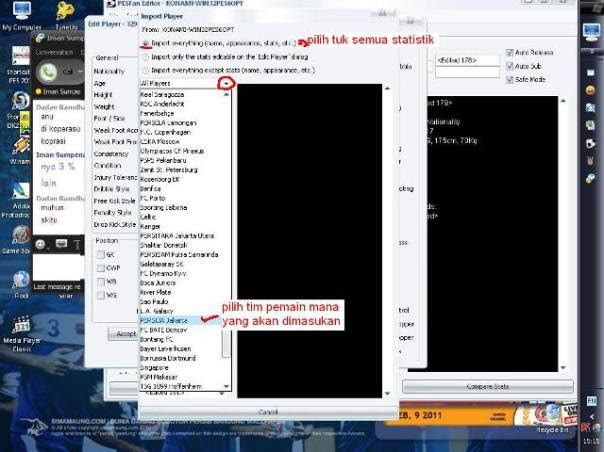The image size is (604, 452).
Task: Open Media Player Classic shortcut
Action: click(x=22, y=334)
